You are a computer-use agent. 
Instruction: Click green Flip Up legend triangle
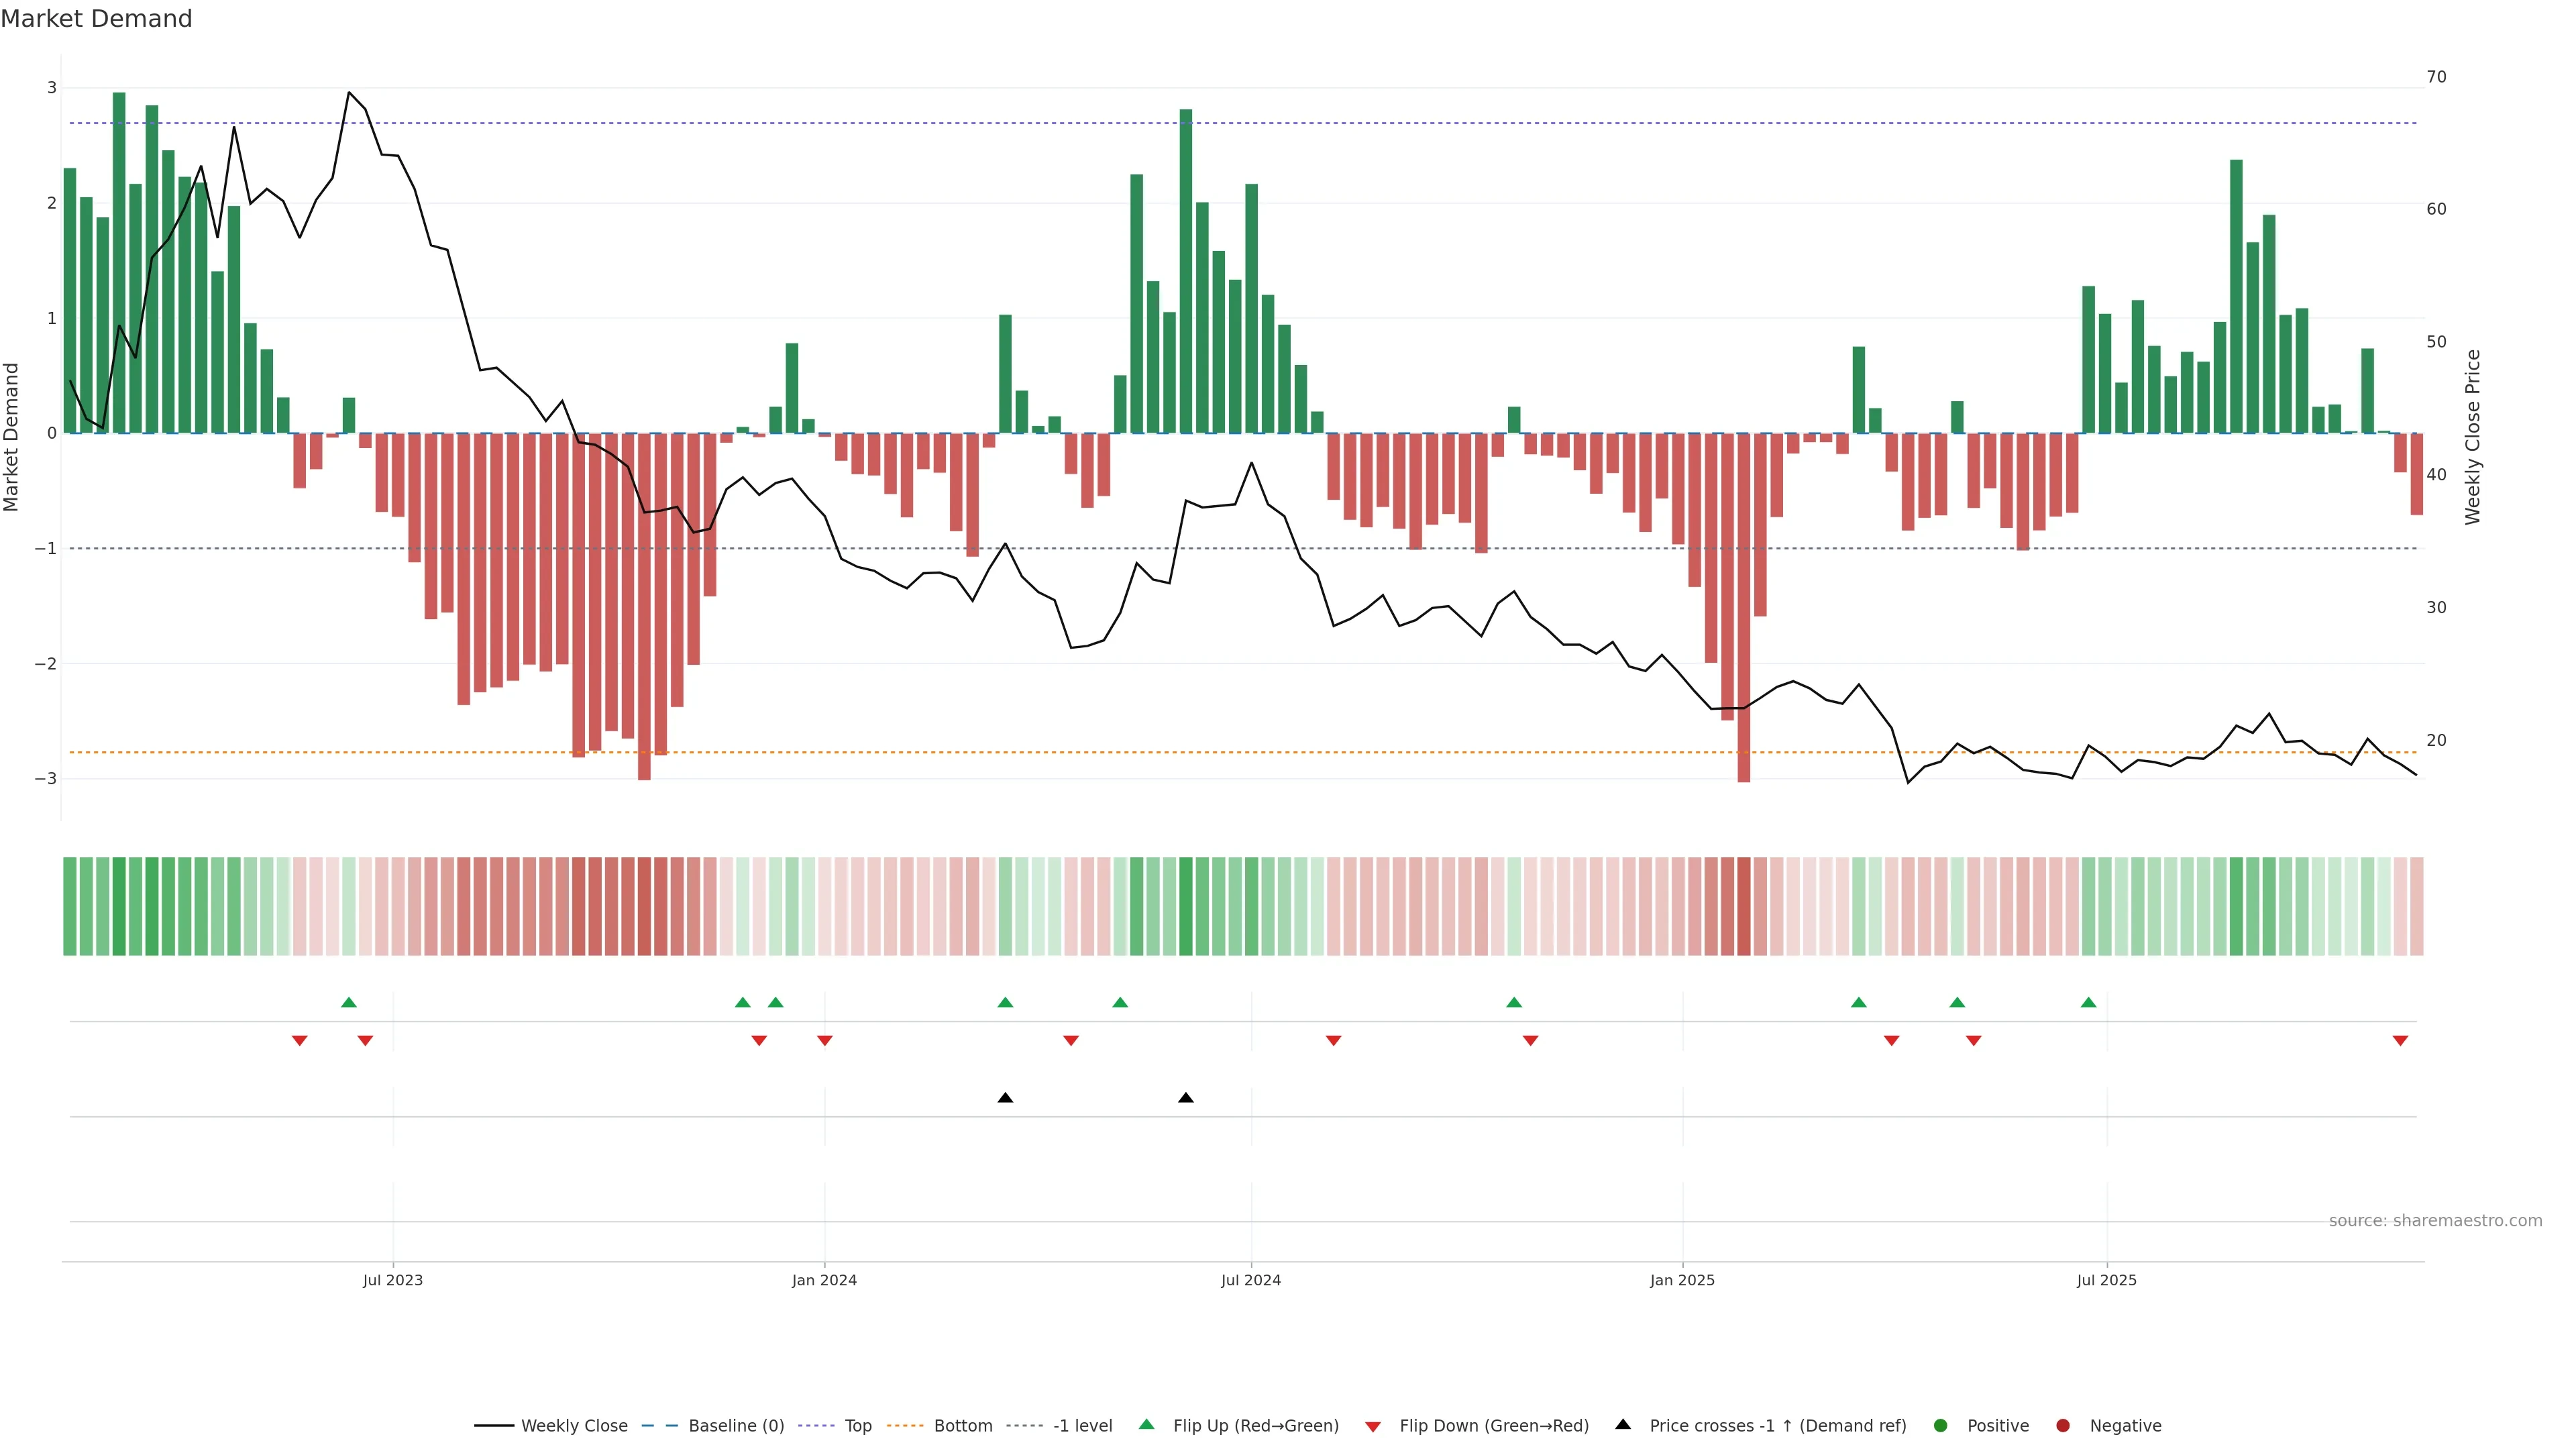point(1147,1424)
